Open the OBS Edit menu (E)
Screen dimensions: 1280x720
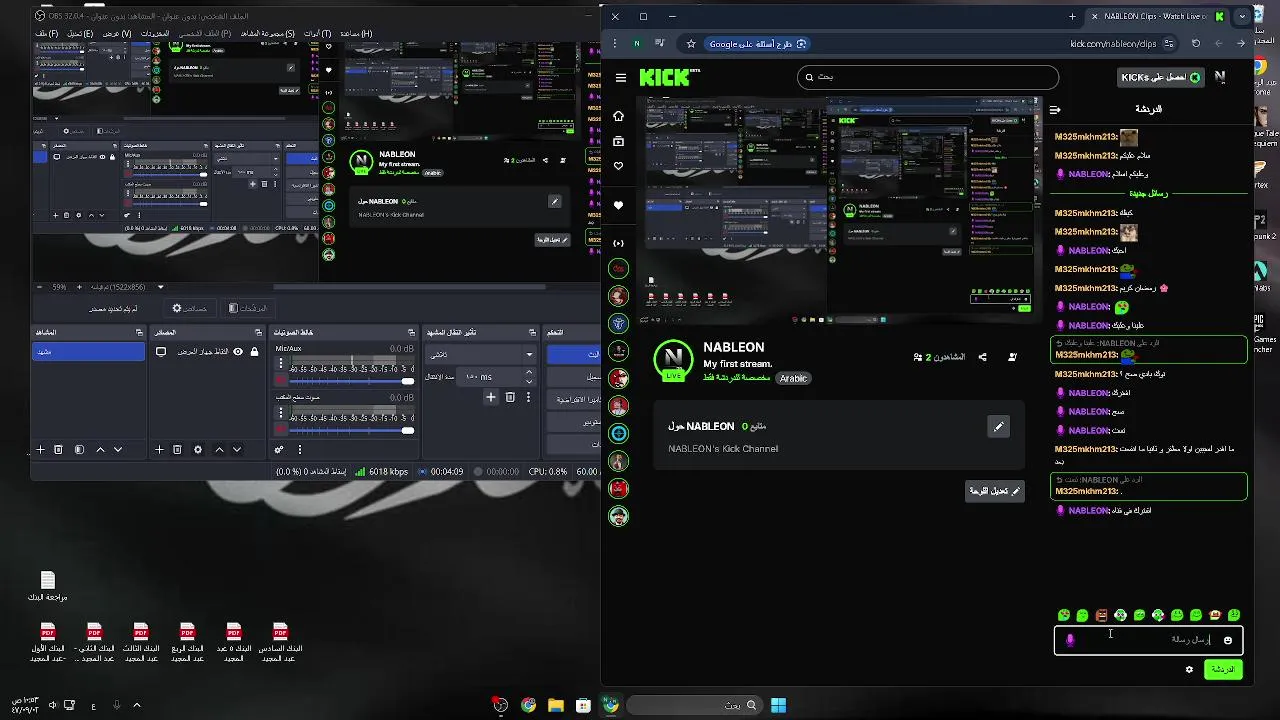(80, 33)
